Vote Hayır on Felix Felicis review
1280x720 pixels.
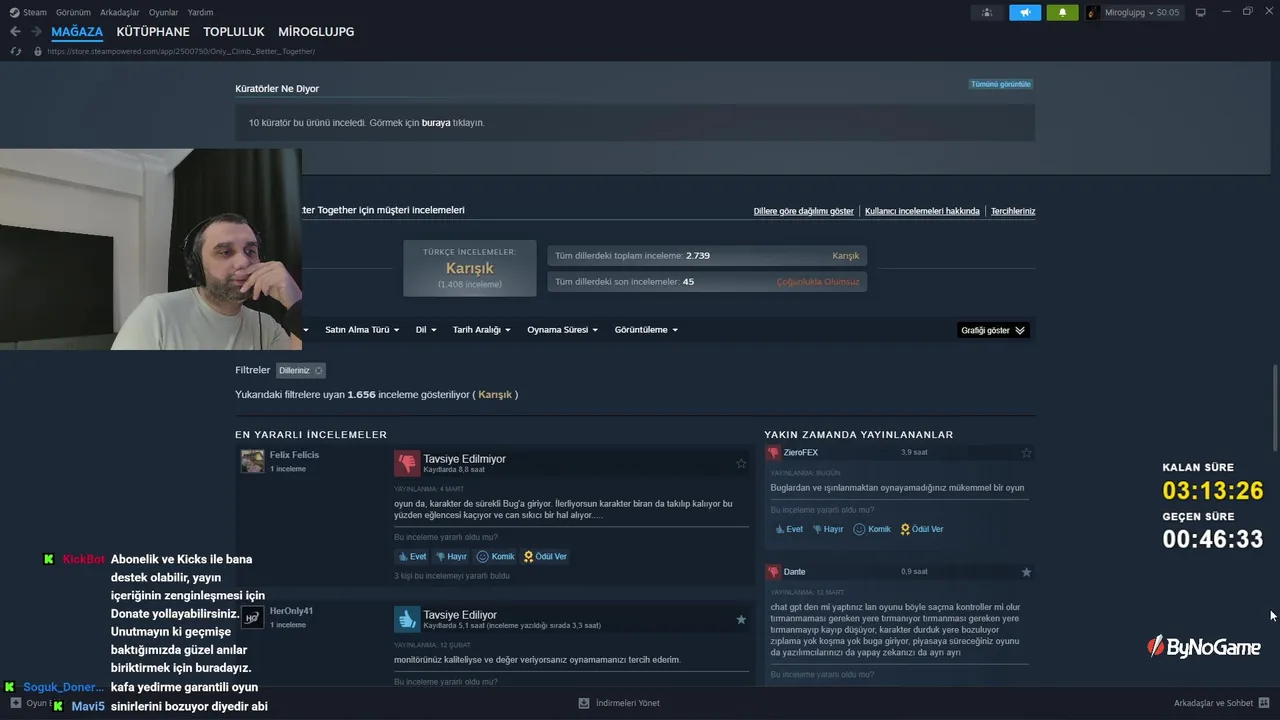point(451,557)
